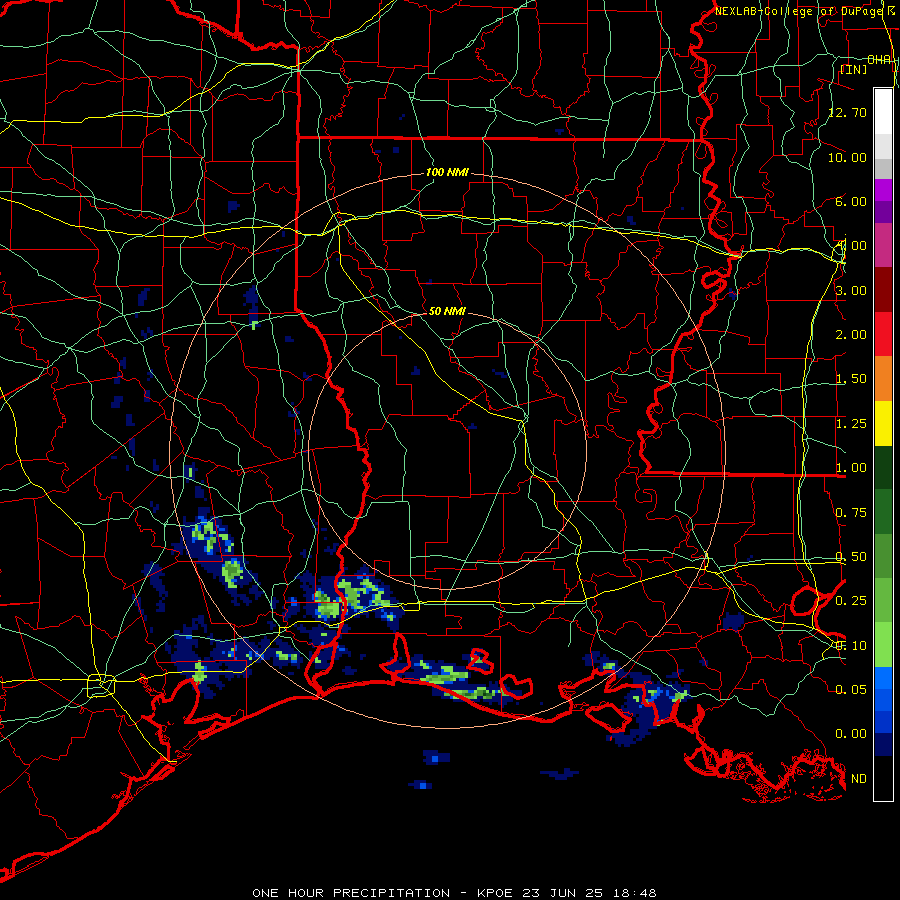The height and width of the screenshot is (900, 900).
Task: Click the 0.75 legend value
Action: 851,513
